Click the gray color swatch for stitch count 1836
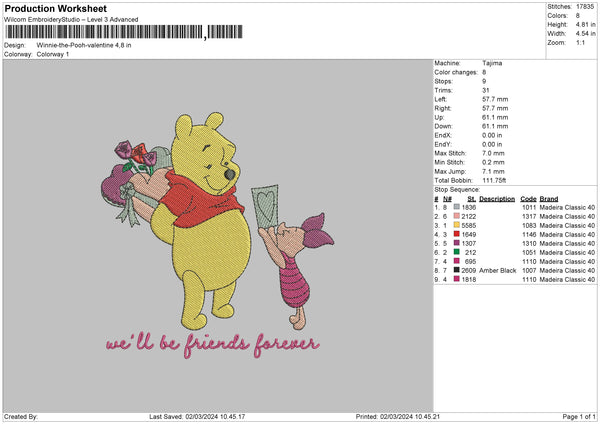The width and height of the screenshot is (600, 424). pos(457,207)
